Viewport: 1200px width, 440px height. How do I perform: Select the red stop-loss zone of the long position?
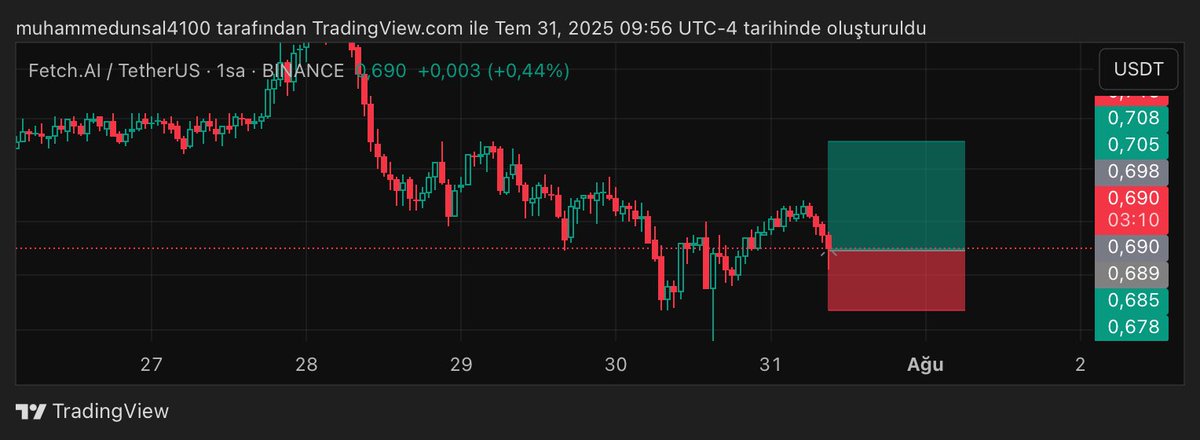tap(896, 280)
